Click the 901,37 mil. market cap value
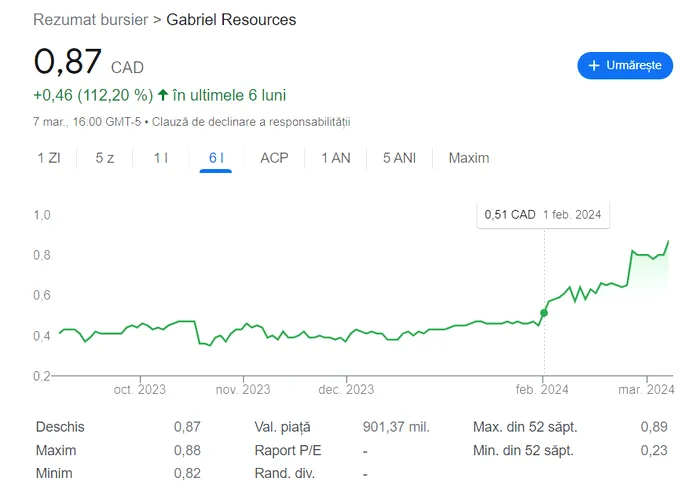The height and width of the screenshot is (493, 700). [396, 427]
